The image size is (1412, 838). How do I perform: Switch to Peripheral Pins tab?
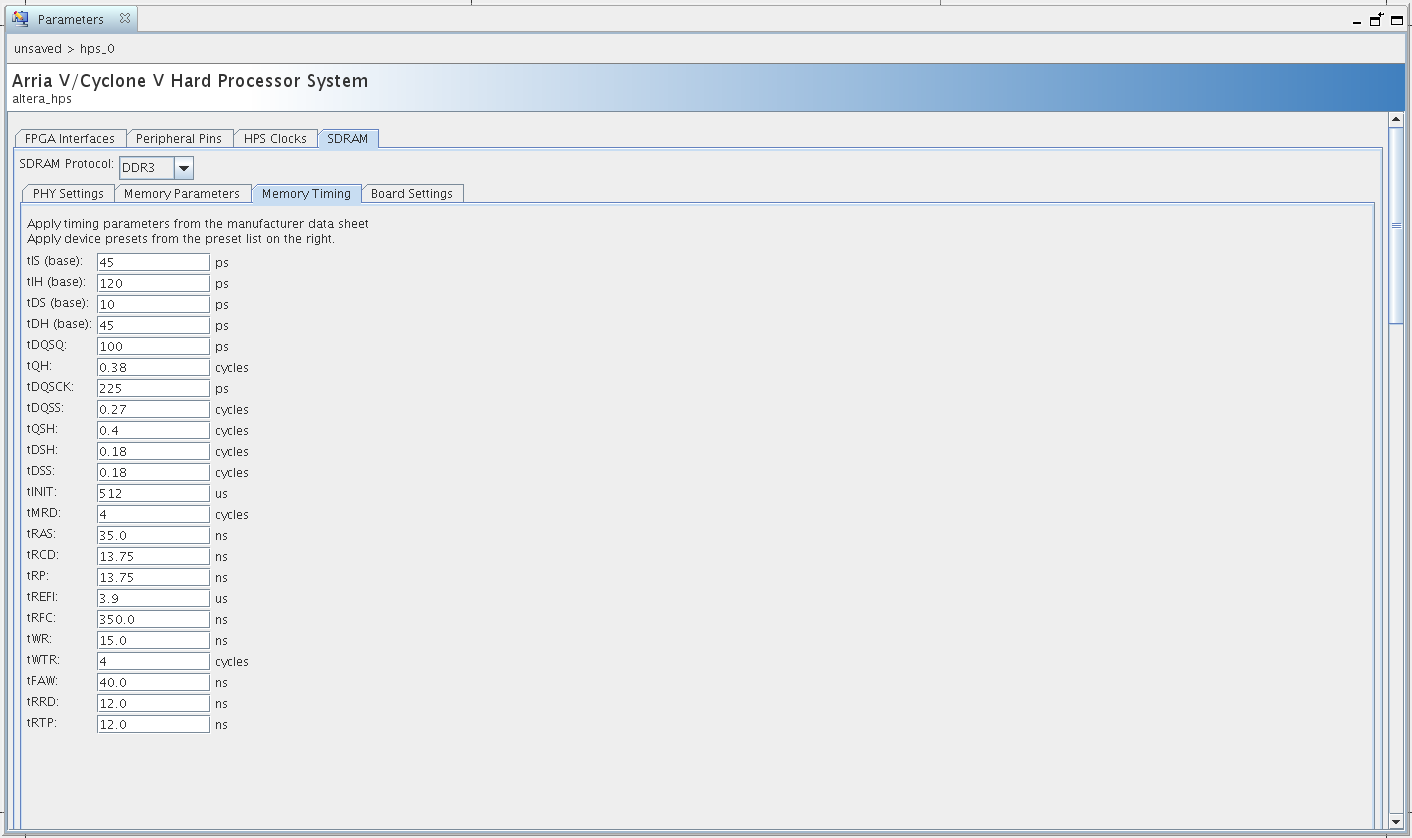179,139
